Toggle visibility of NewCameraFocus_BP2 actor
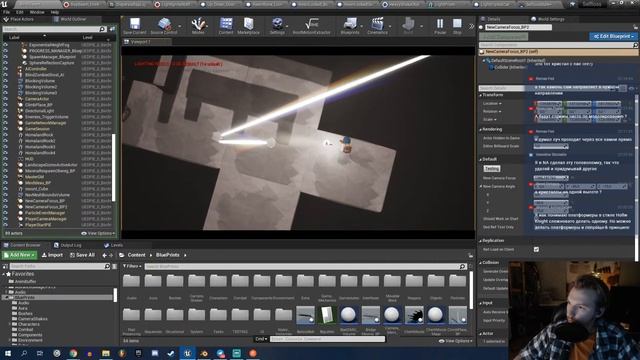The height and width of the screenshot is (360, 640). [x=5, y=207]
